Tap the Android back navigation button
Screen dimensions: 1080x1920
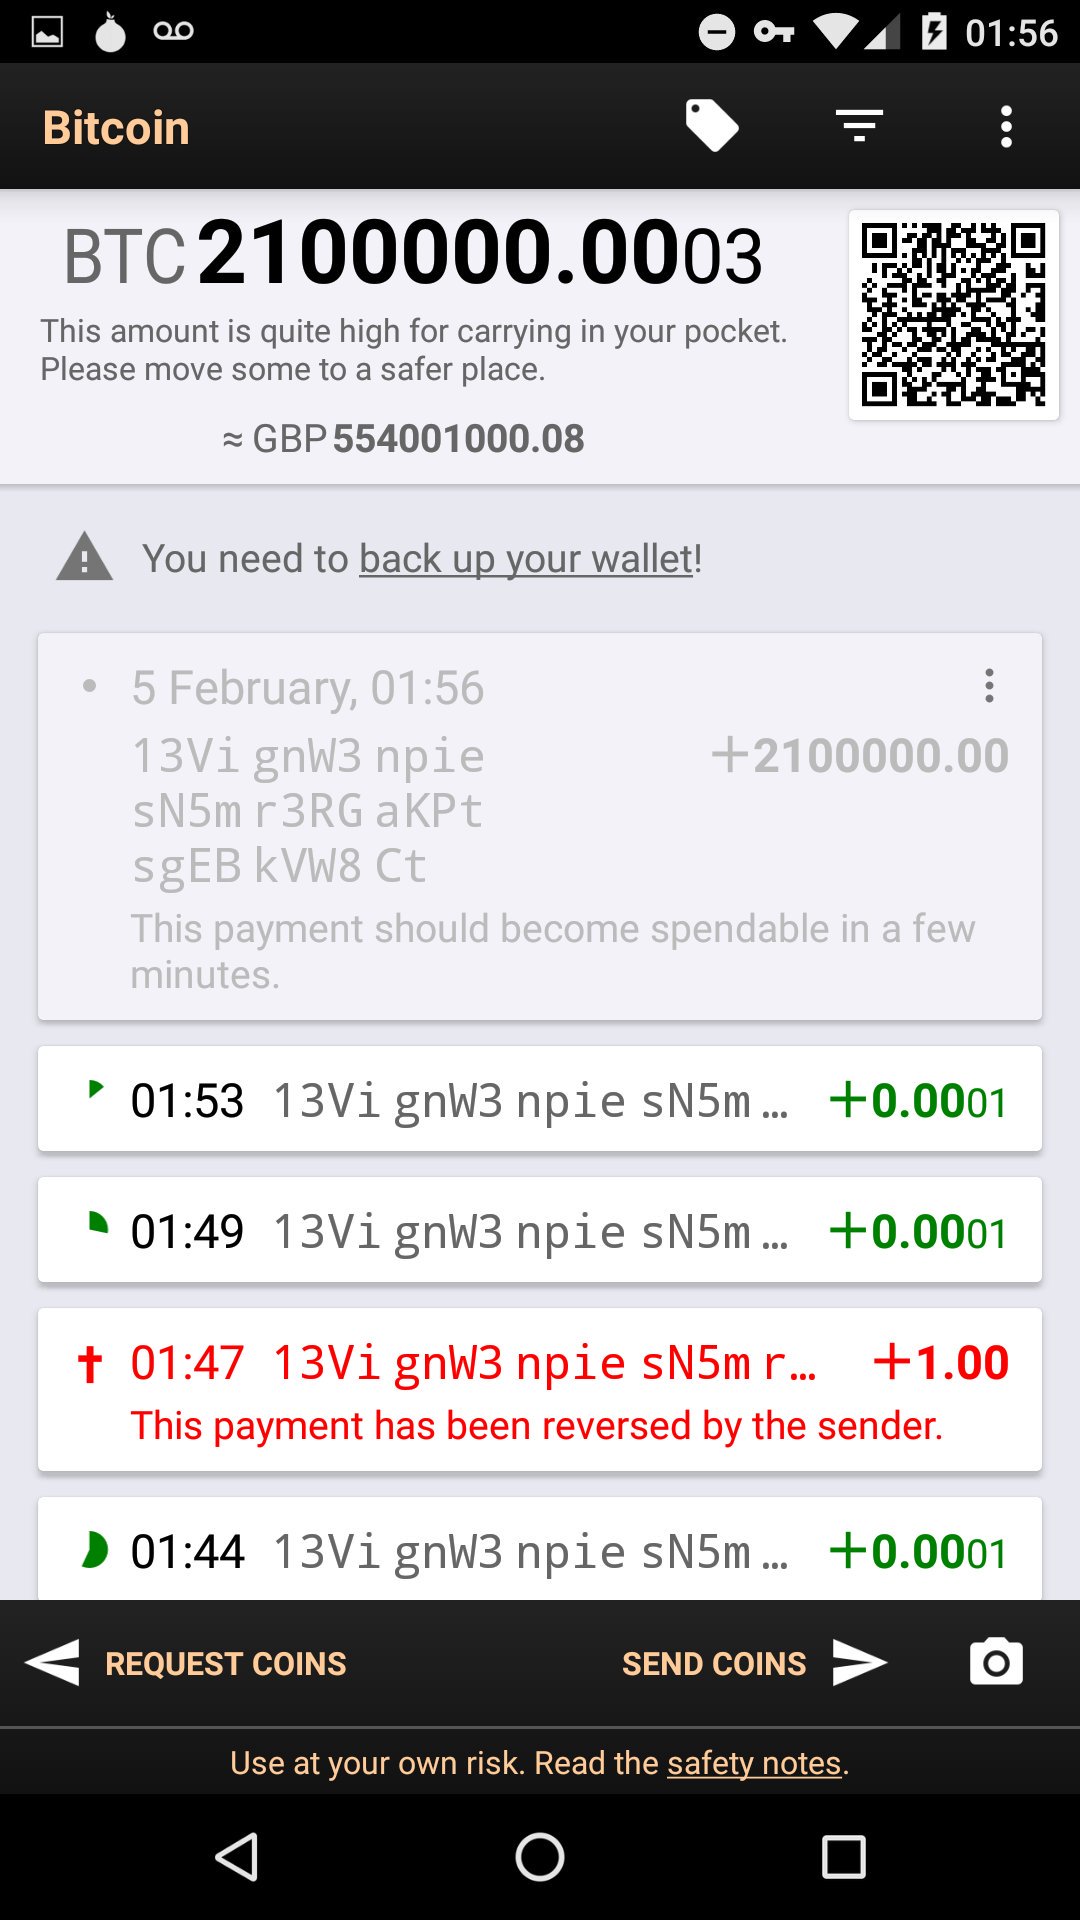pos(238,1857)
